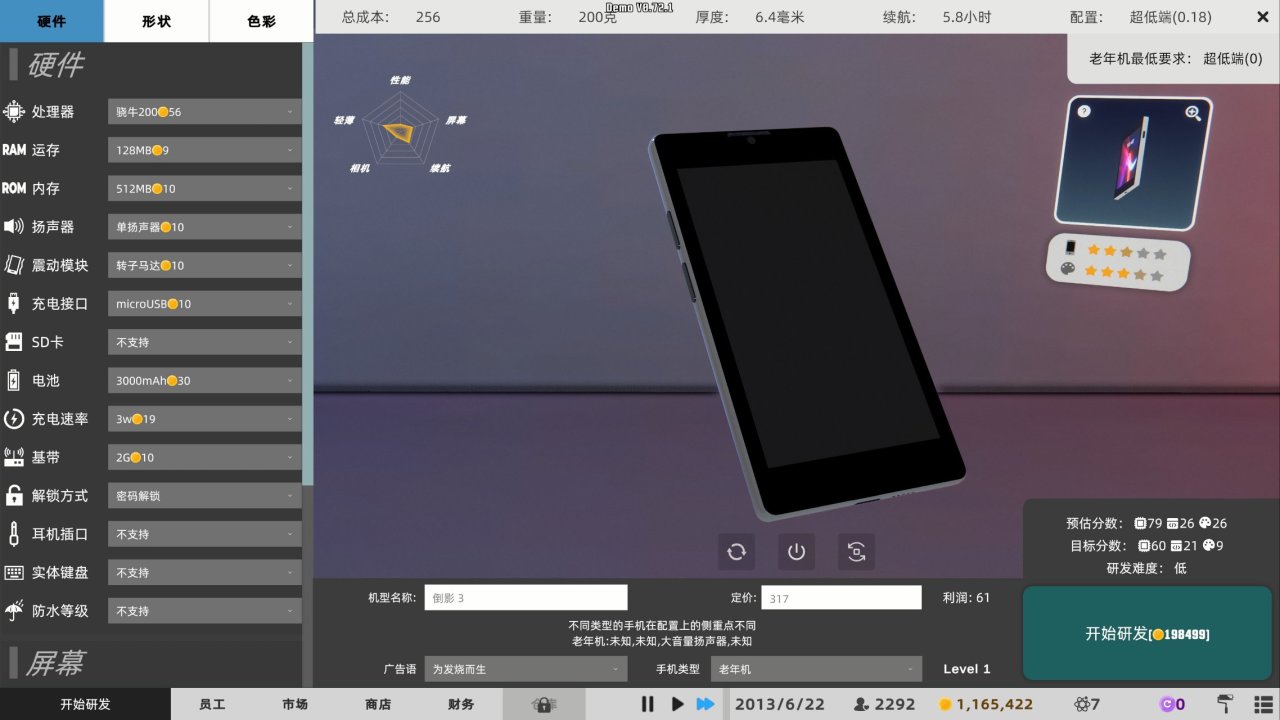Expand the 扬声器 dropdown showing 单扬声器

click(204, 227)
